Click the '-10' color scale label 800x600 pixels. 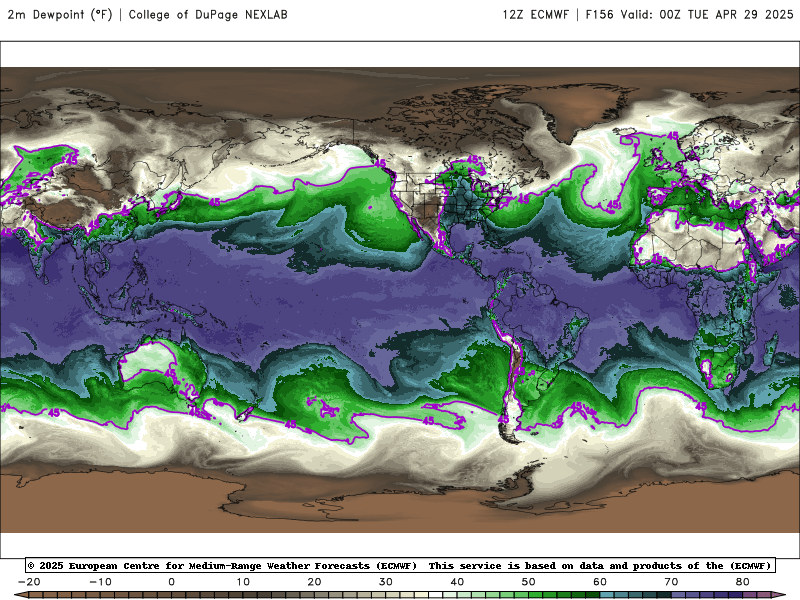[x=100, y=582]
